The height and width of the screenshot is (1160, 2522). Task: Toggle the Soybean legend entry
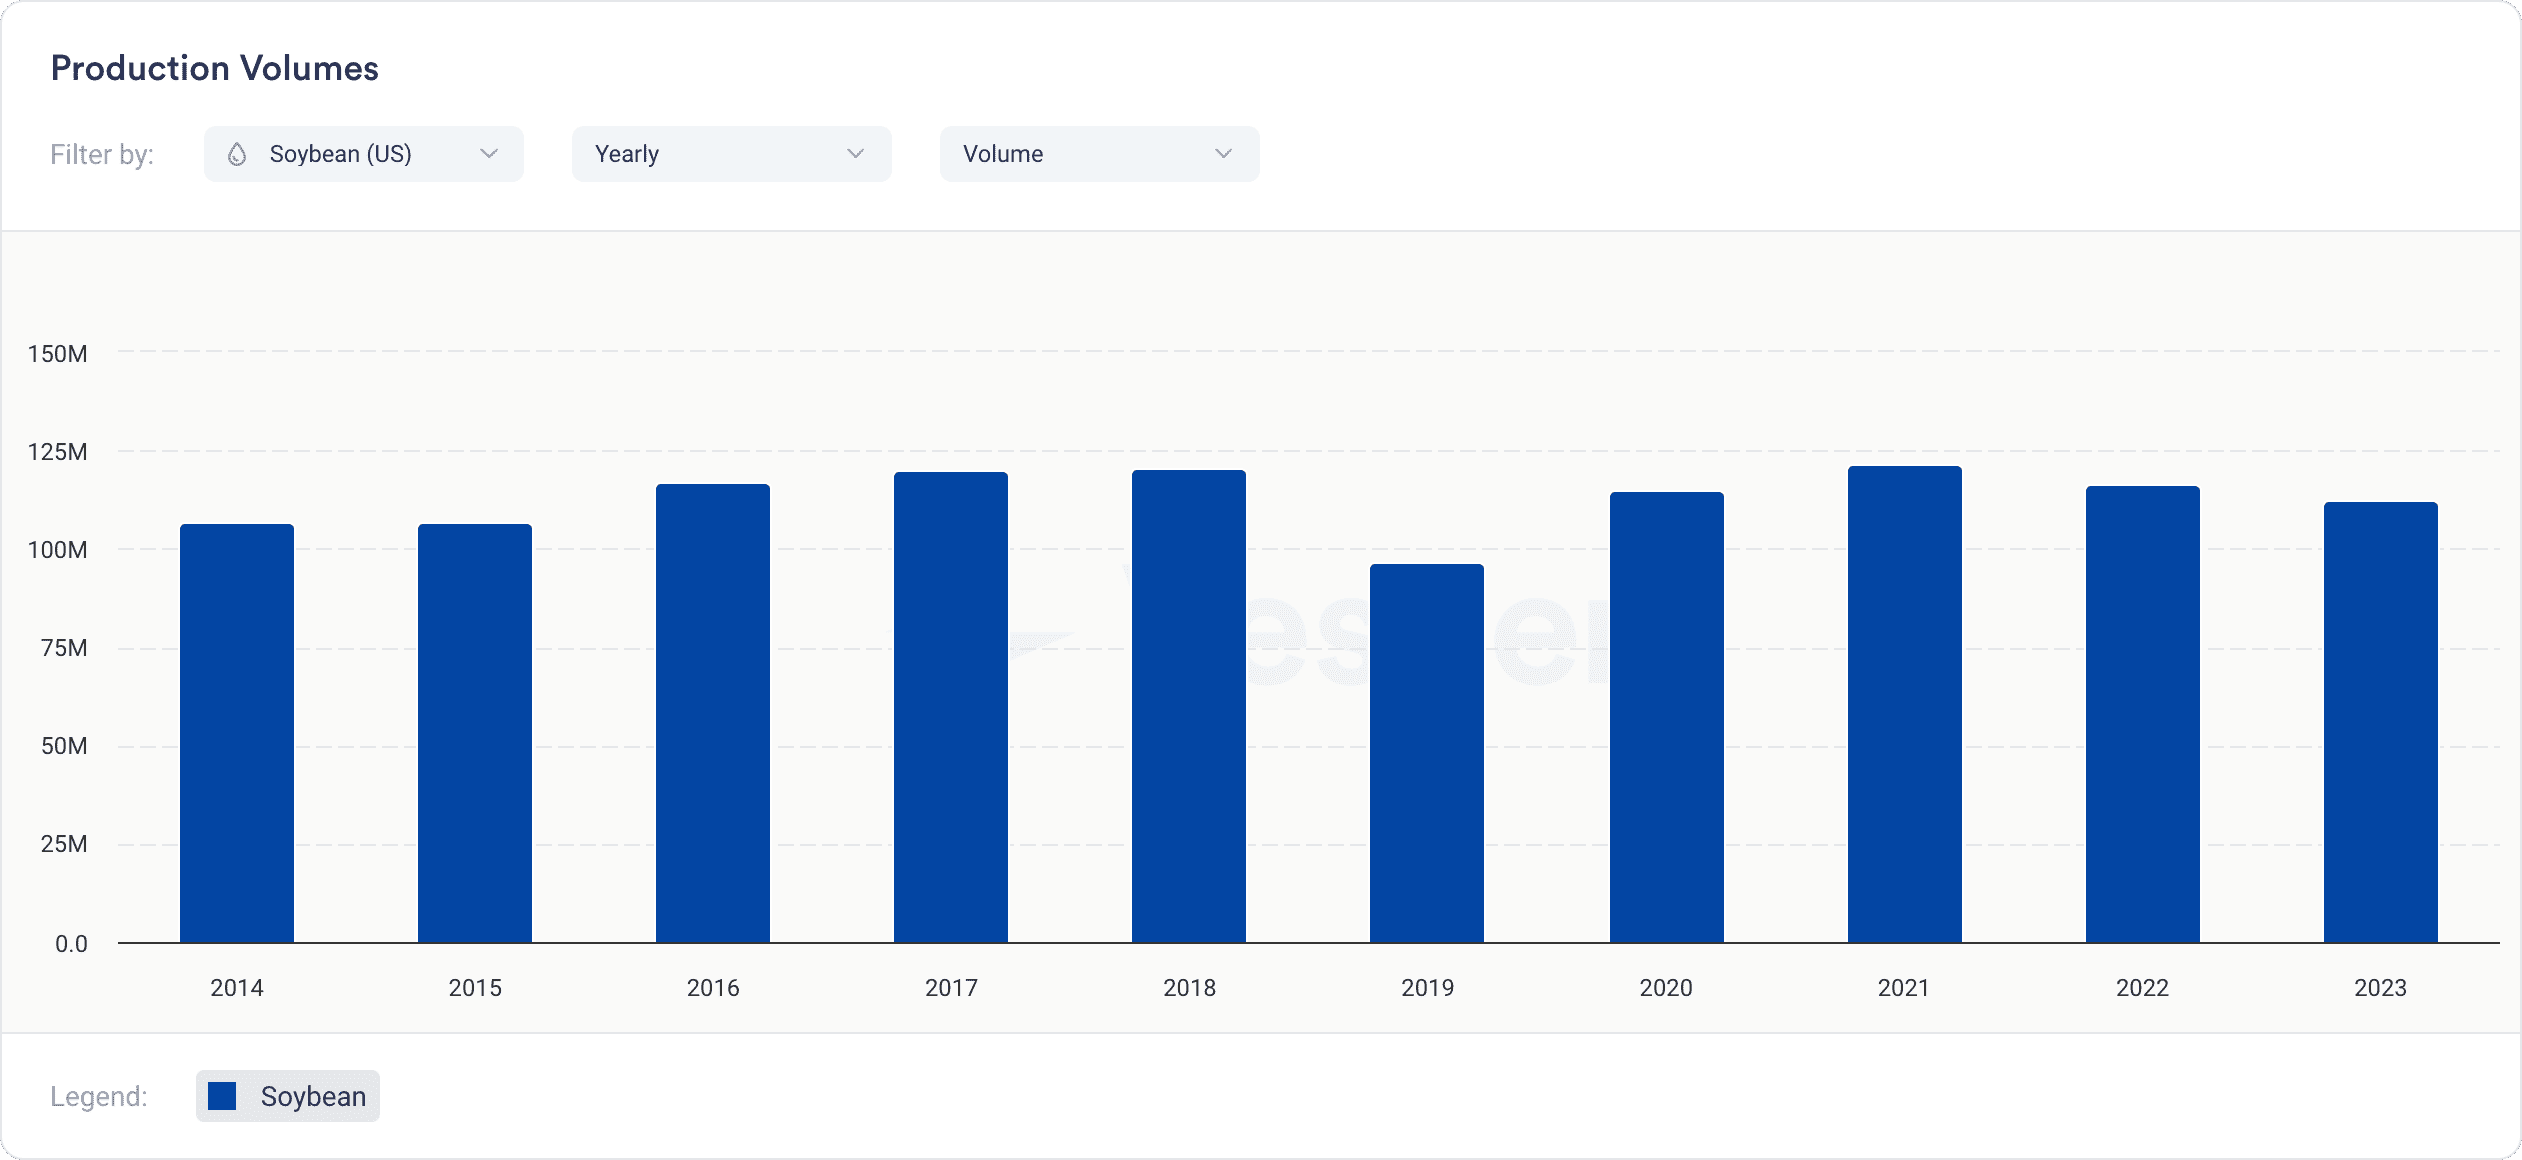(288, 1096)
